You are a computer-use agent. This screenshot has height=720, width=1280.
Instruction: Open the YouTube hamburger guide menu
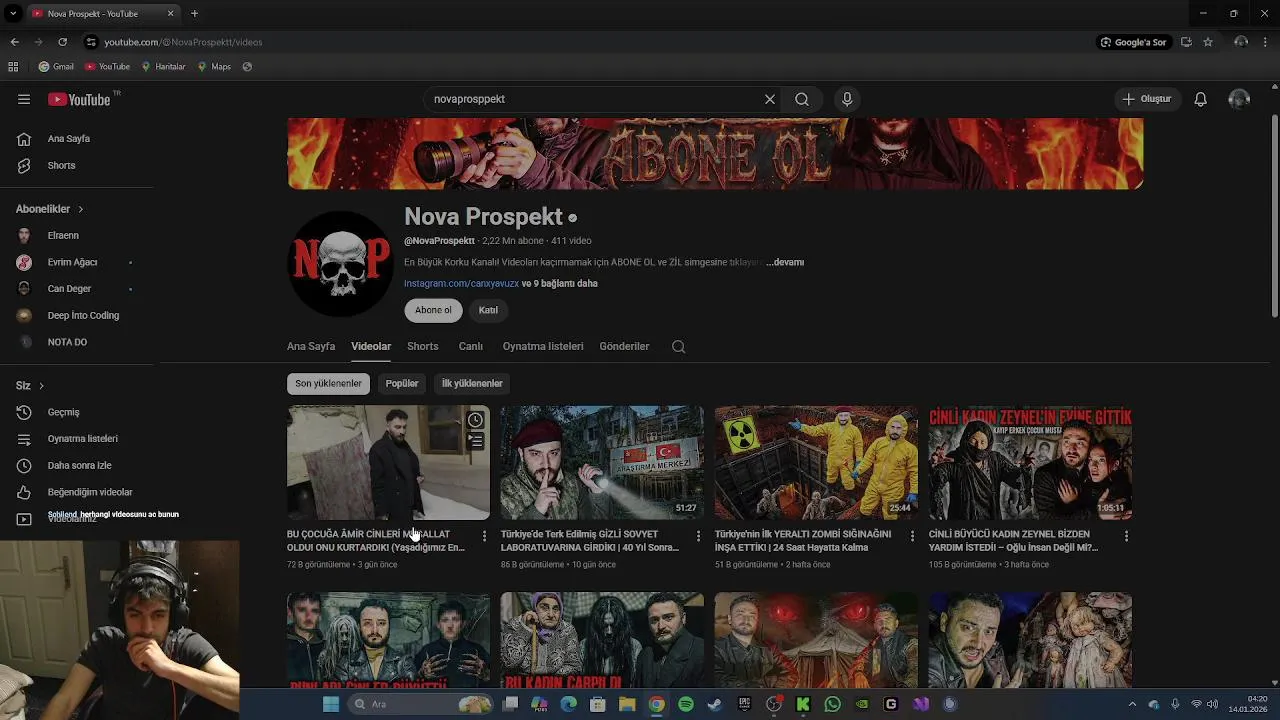24,99
